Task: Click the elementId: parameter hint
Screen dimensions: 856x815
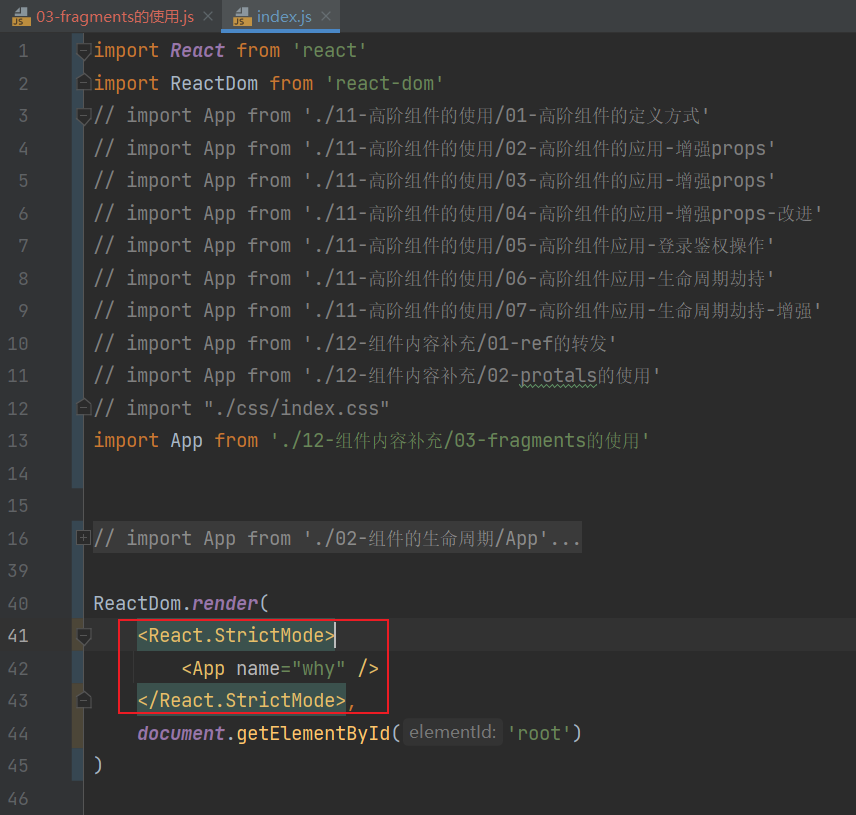Action: (x=453, y=732)
